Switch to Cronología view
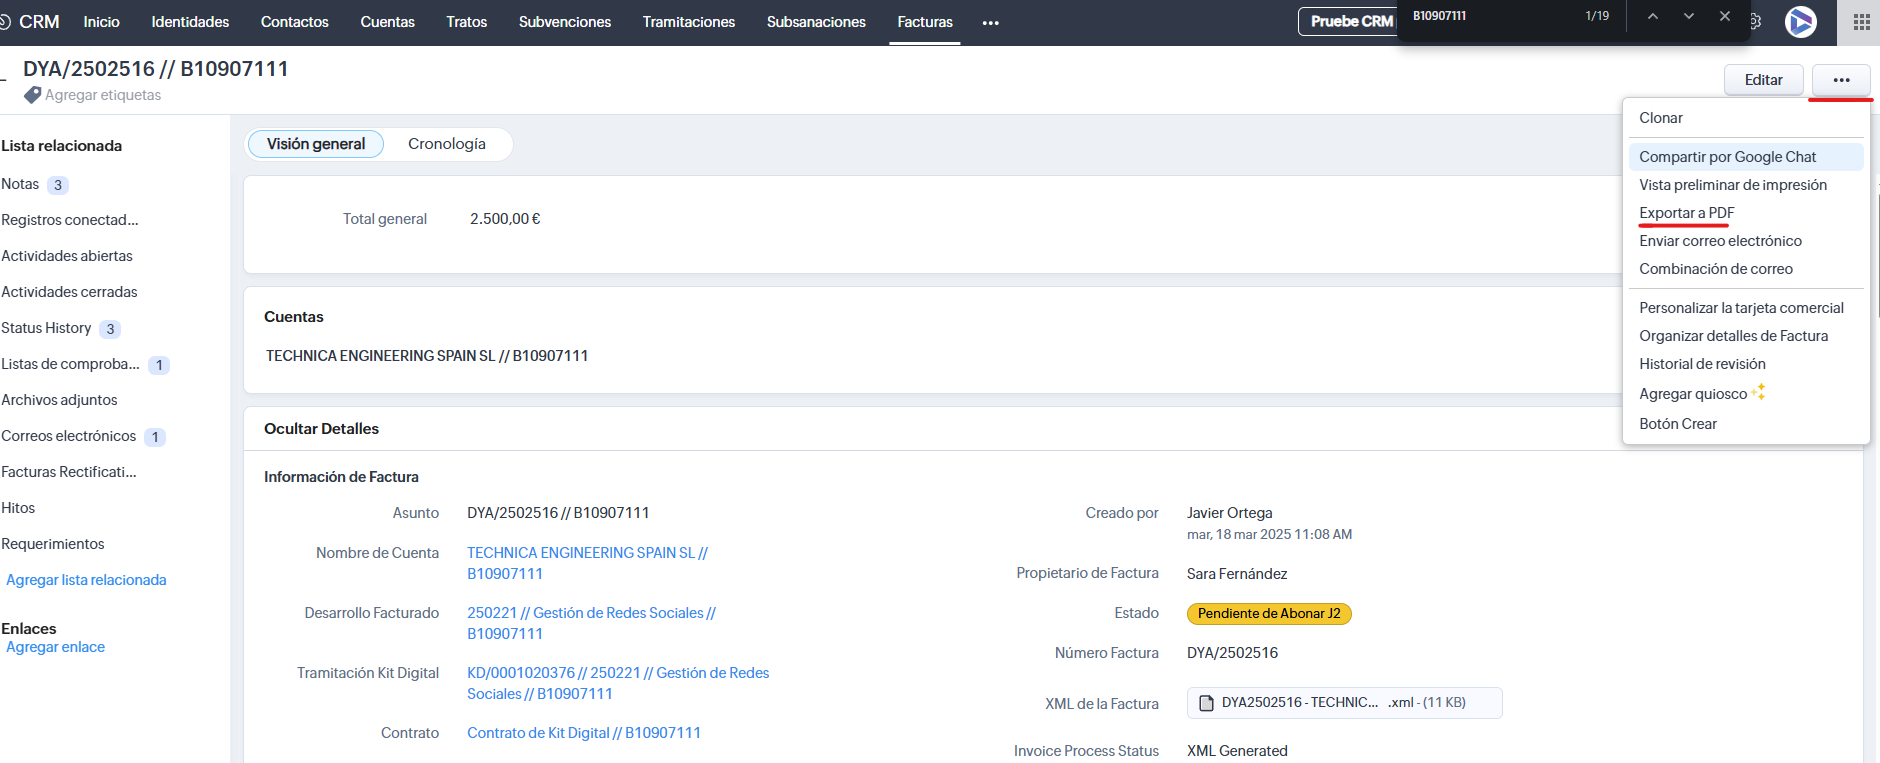This screenshot has height=763, width=1880. [x=446, y=144]
